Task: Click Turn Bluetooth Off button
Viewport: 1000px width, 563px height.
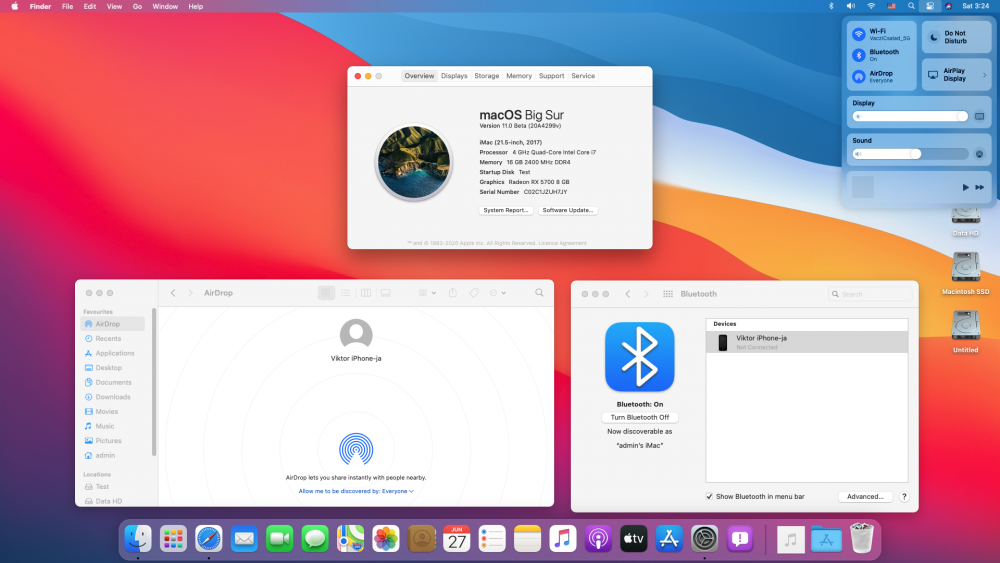Action: coord(640,417)
